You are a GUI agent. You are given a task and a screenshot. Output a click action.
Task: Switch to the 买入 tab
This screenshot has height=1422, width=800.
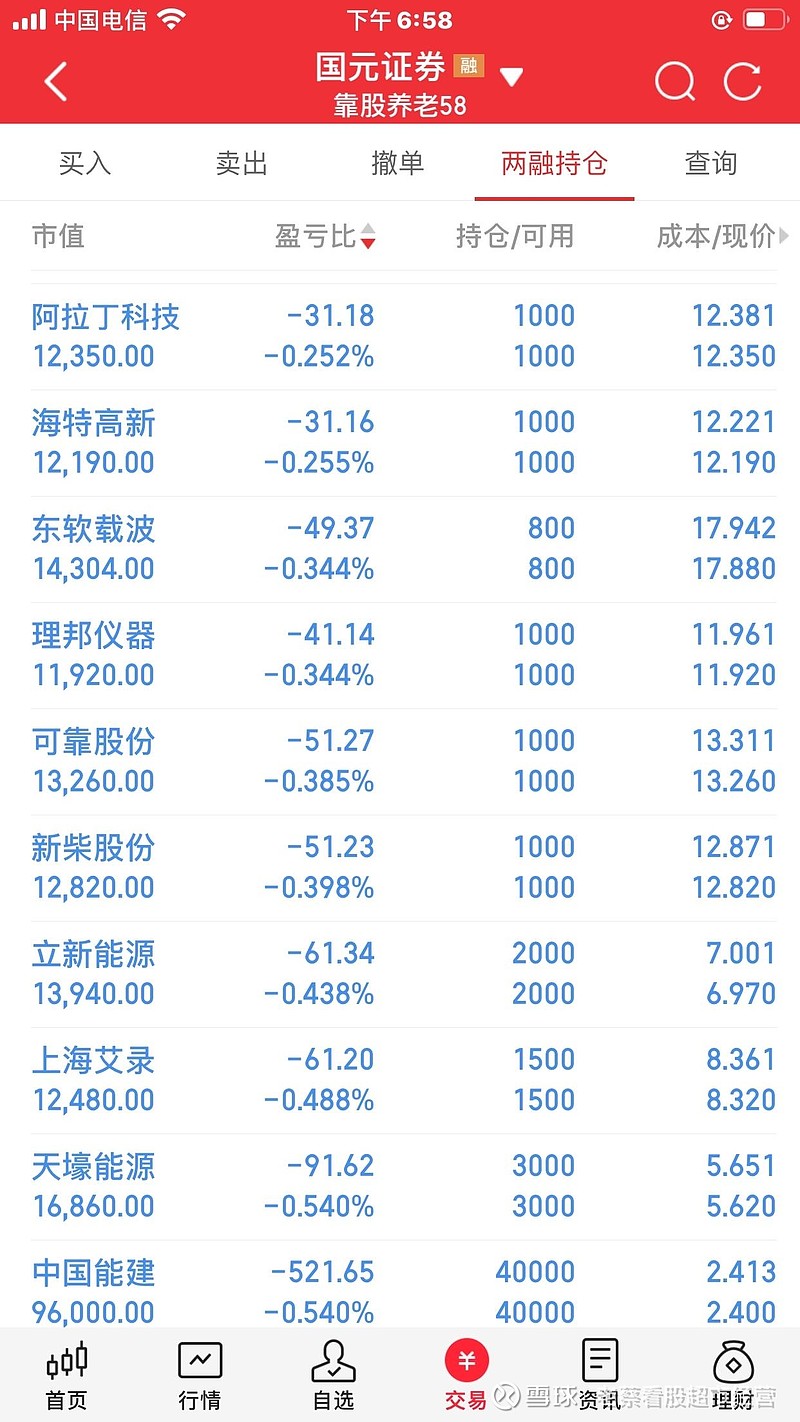click(x=84, y=163)
